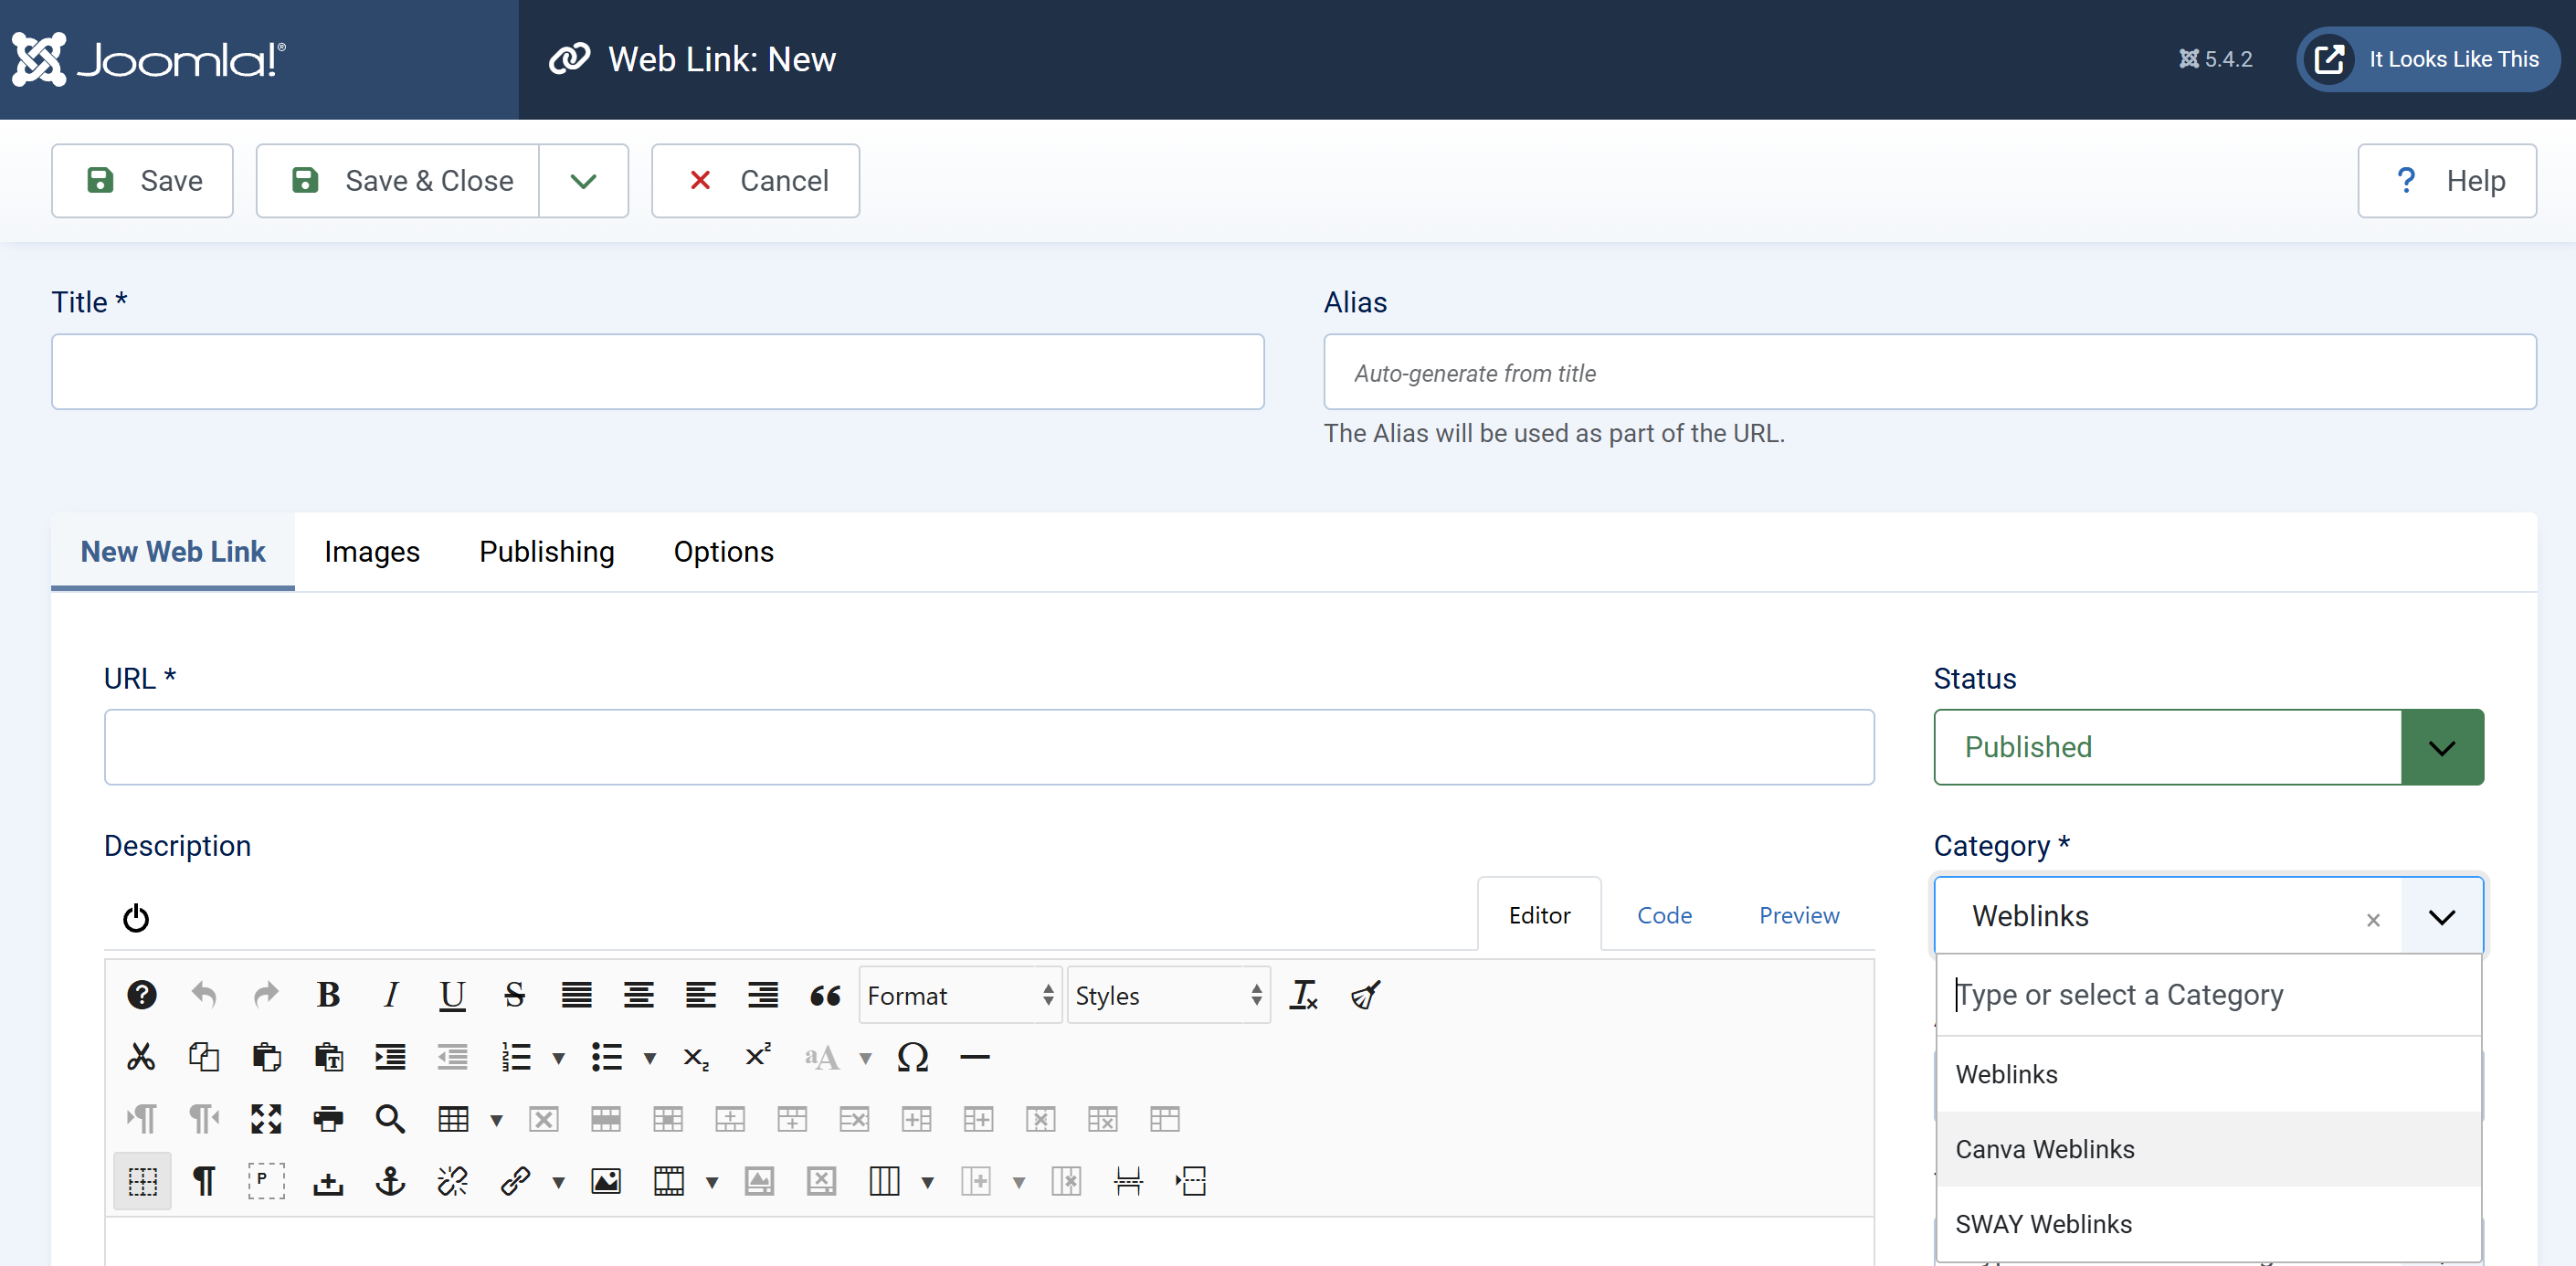Screen dimensions: 2576x1266
Task: Click the blockquote icon
Action: tap(825, 995)
